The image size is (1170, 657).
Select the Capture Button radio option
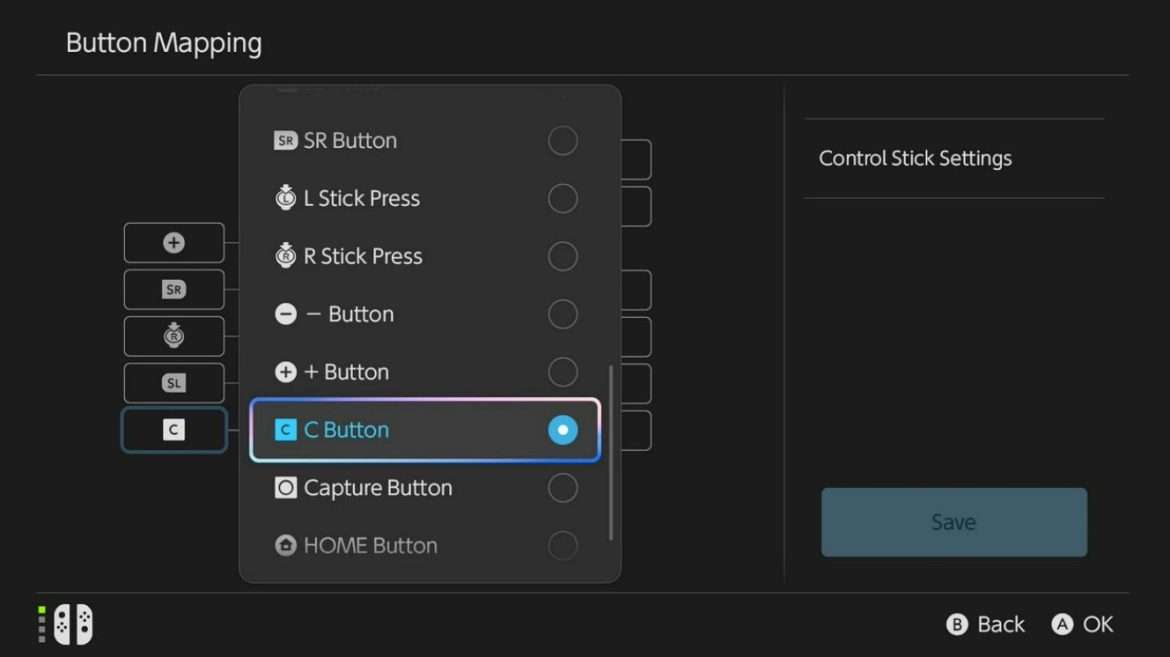click(x=562, y=488)
